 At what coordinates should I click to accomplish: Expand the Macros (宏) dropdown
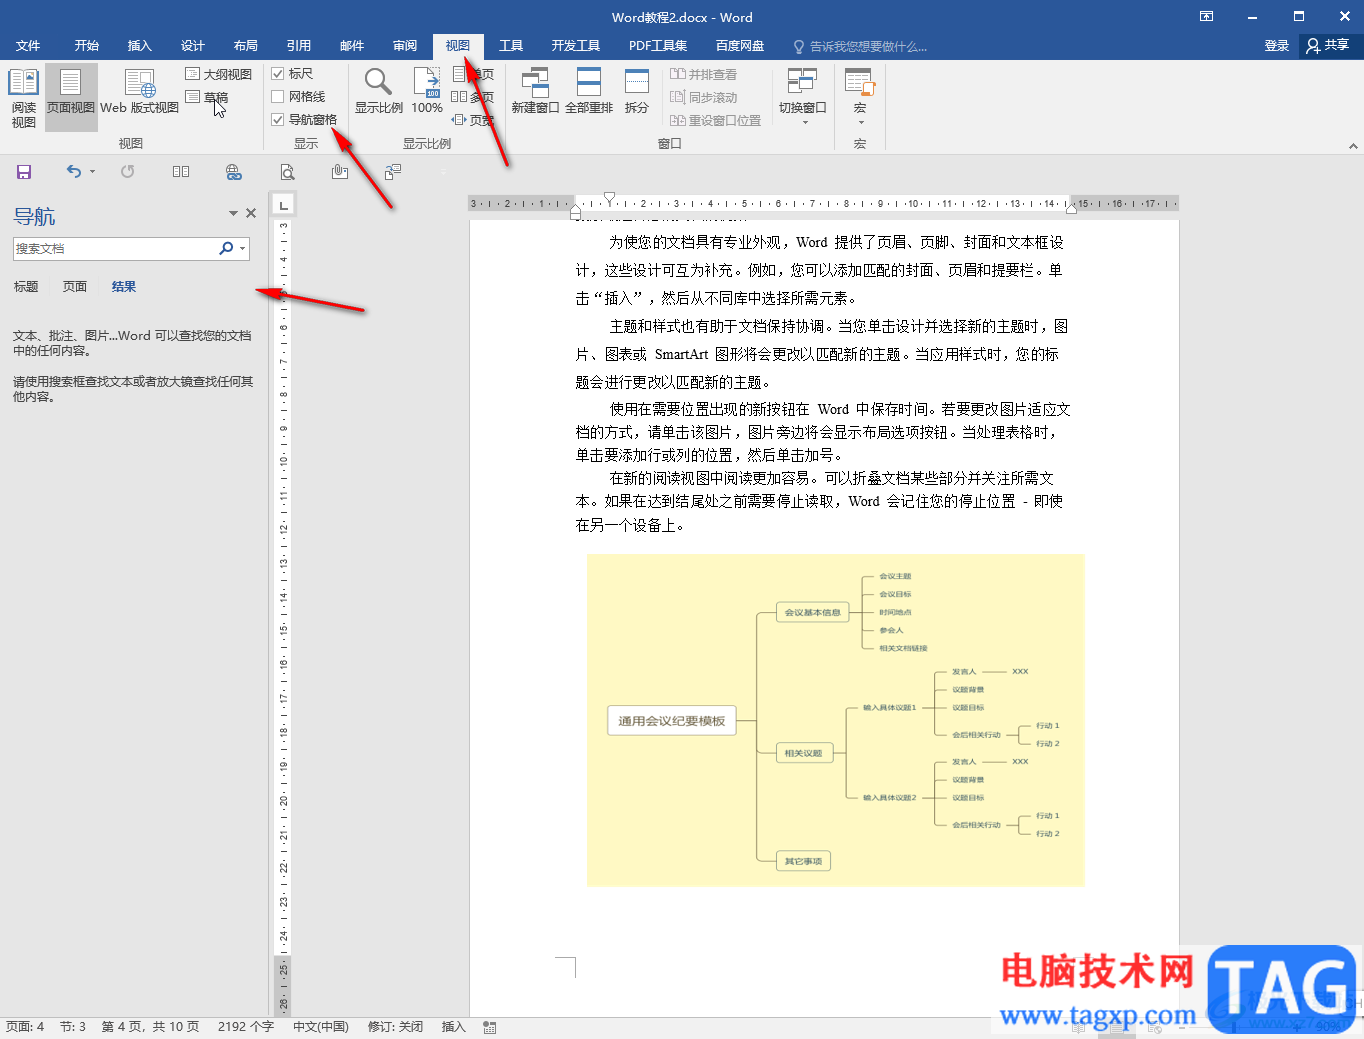click(x=860, y=97)
